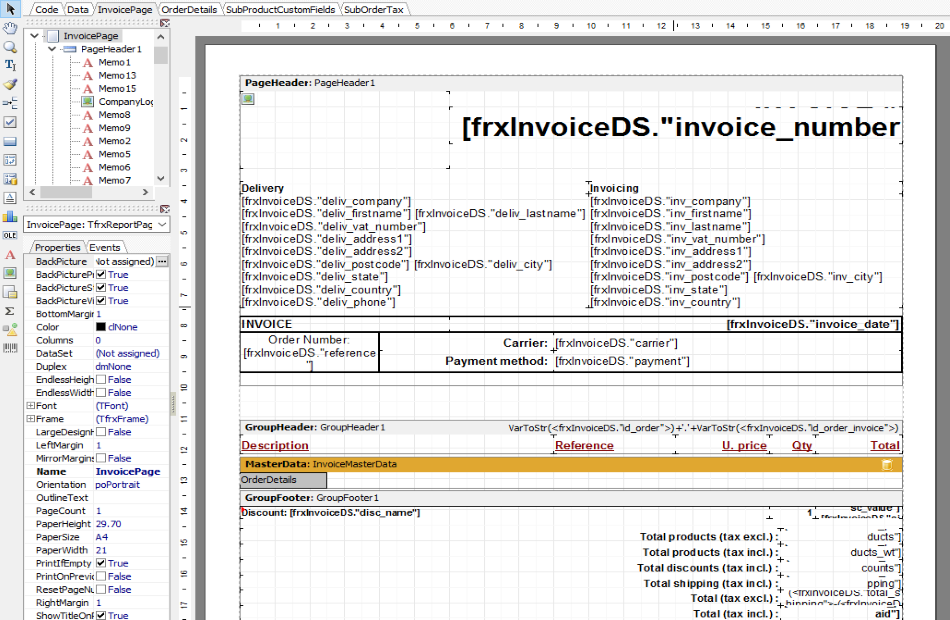Select the Hand tool in left toolbar
Viewport: 950px width, 620px height.
tap(10, 28)
